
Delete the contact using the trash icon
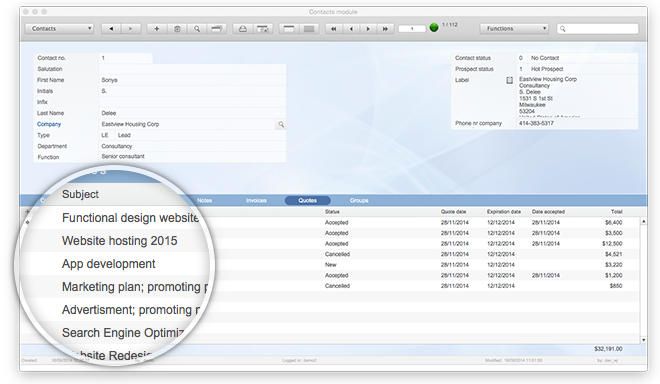[x=177, y=29]
